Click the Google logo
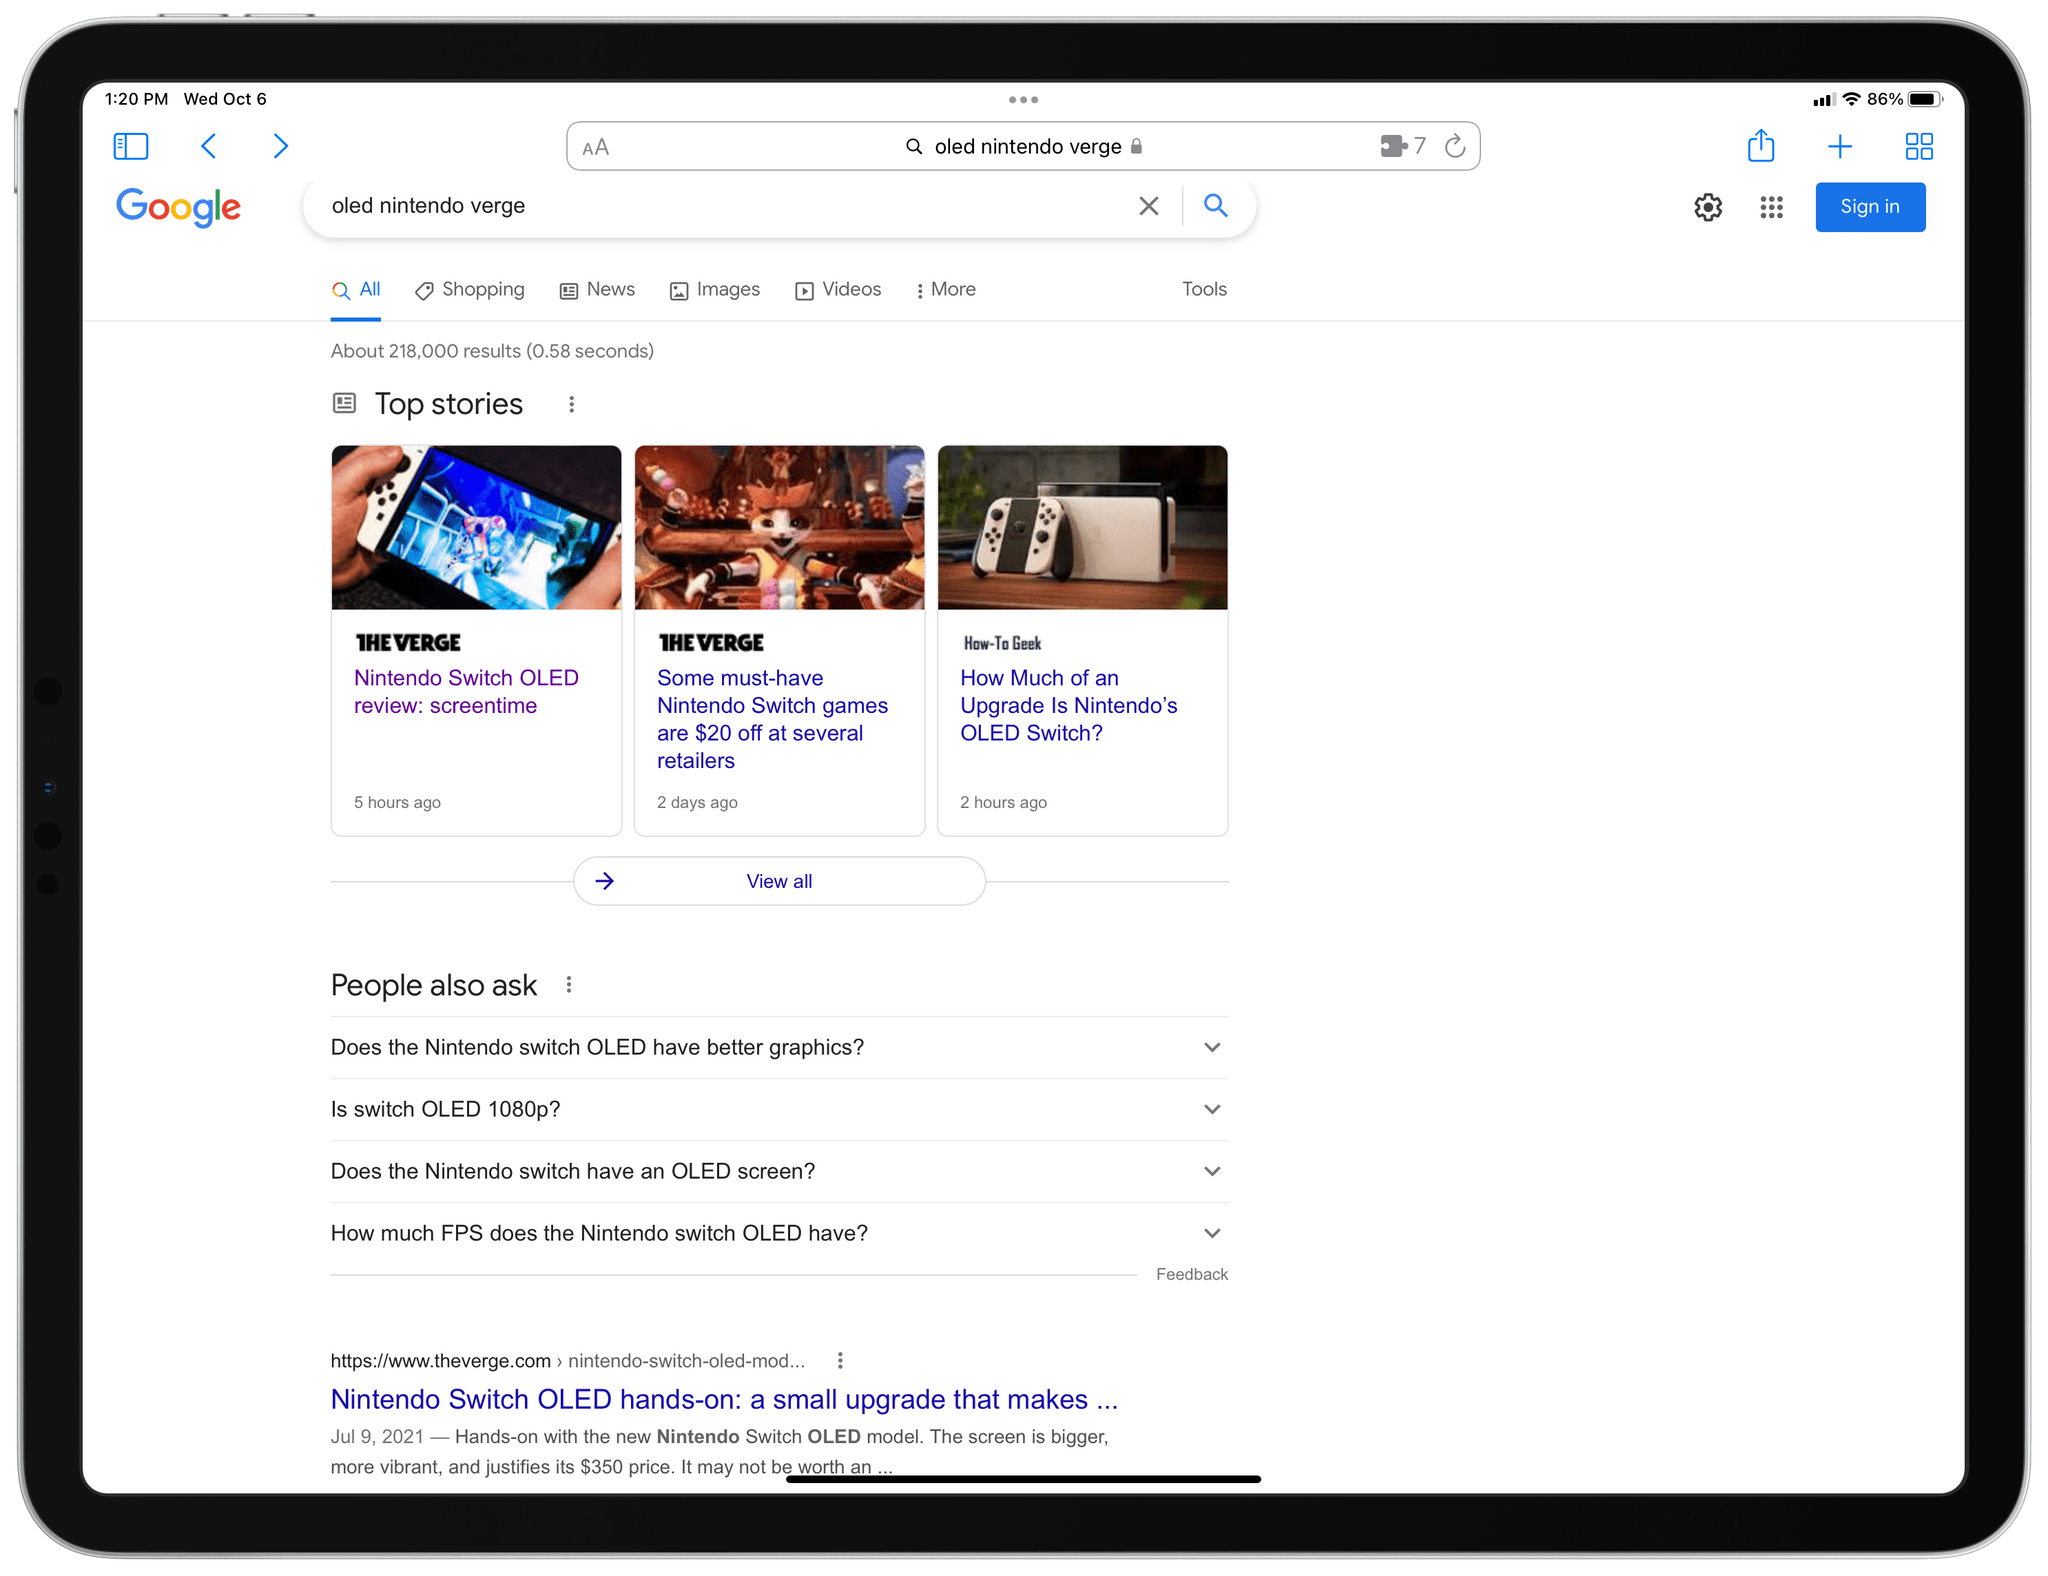This screenshot has width=2048, height=1576. pos(178,207)
